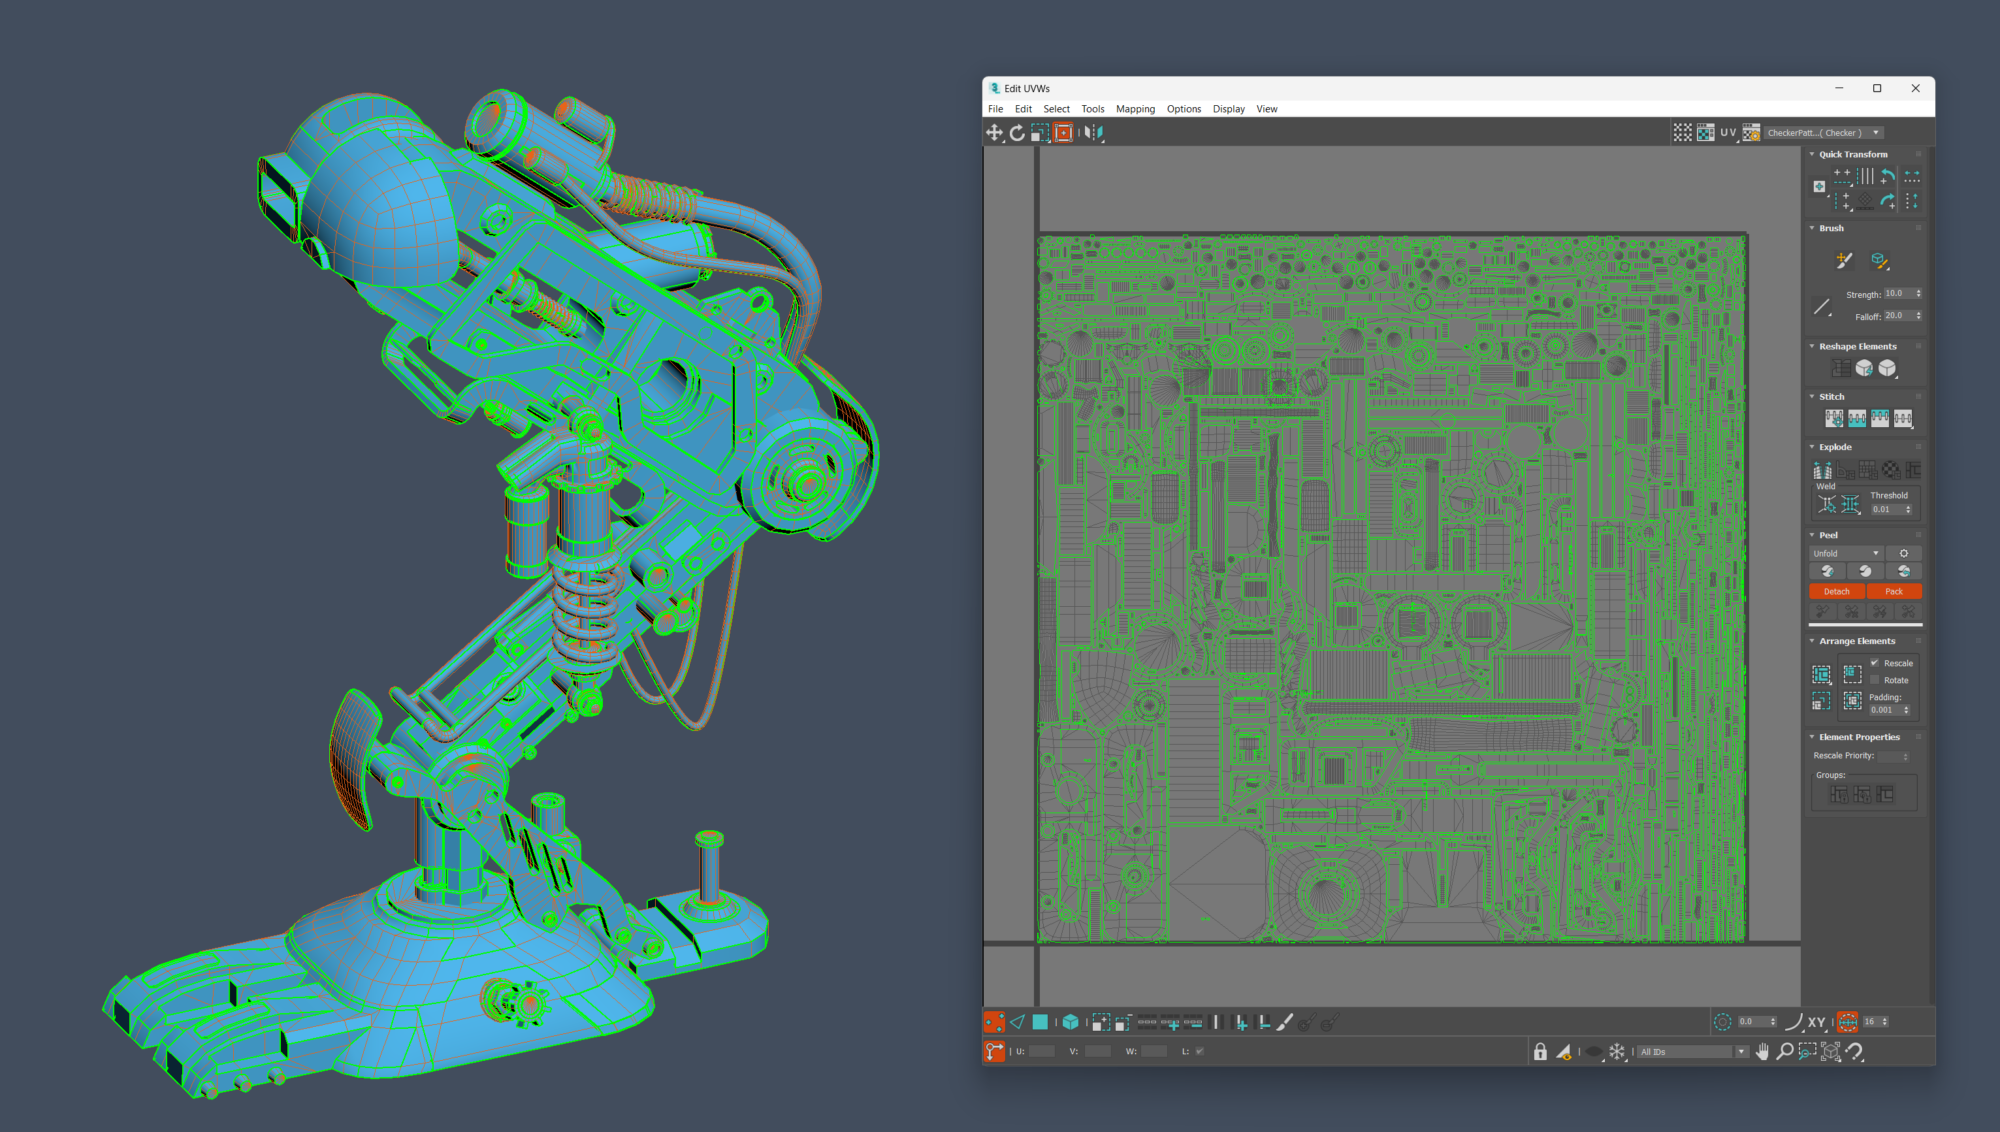
Task: Open the Unfold dropdown in the Peel rollout
Action: click(x=1876, y=553)
